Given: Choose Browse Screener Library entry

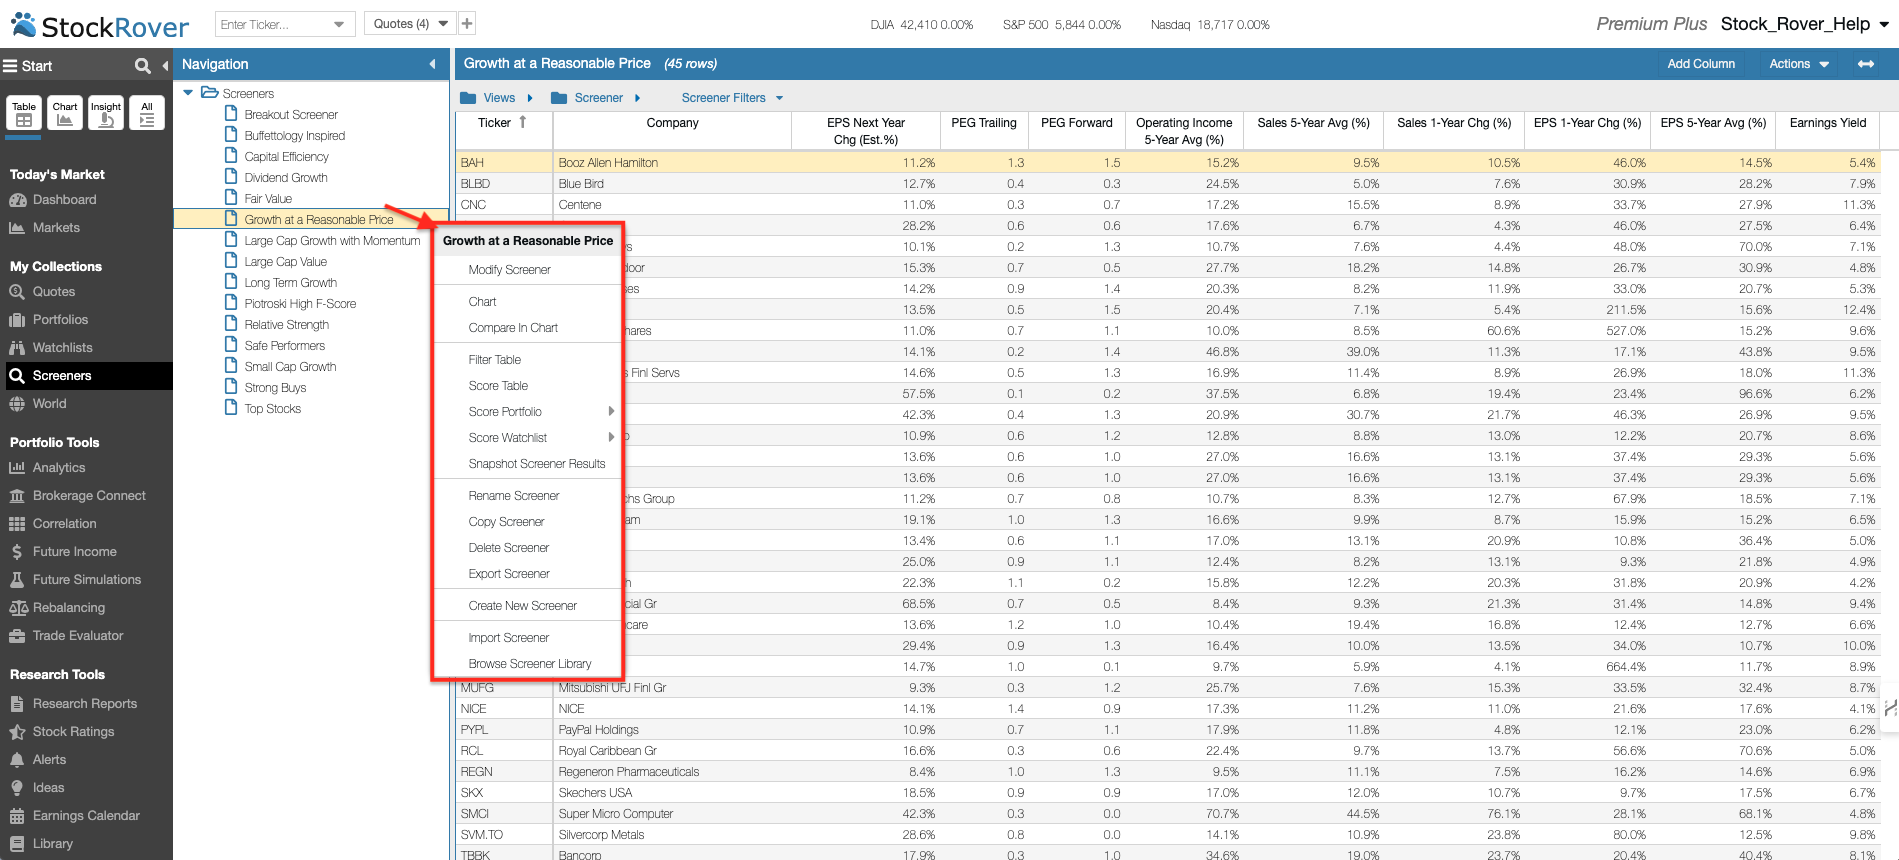Looking at the screenshot, I should point(530,664).
